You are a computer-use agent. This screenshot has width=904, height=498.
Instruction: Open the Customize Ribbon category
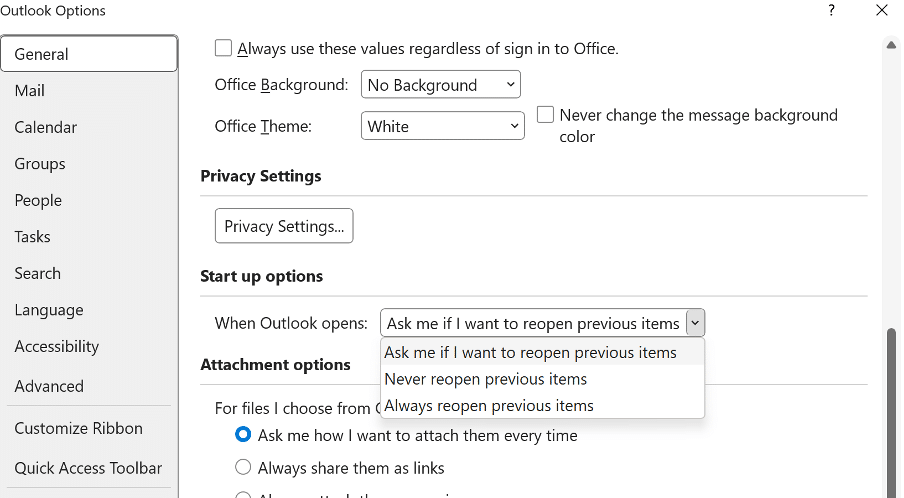[x=89, y=428]
